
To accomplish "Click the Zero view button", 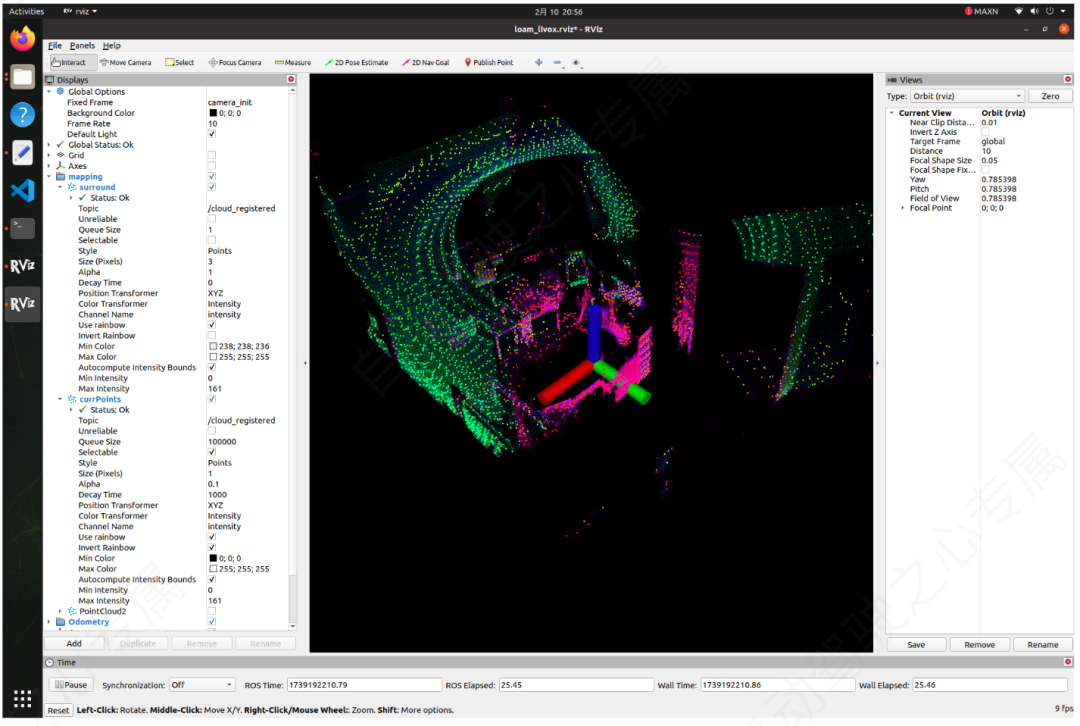I will coord(1050,96).
